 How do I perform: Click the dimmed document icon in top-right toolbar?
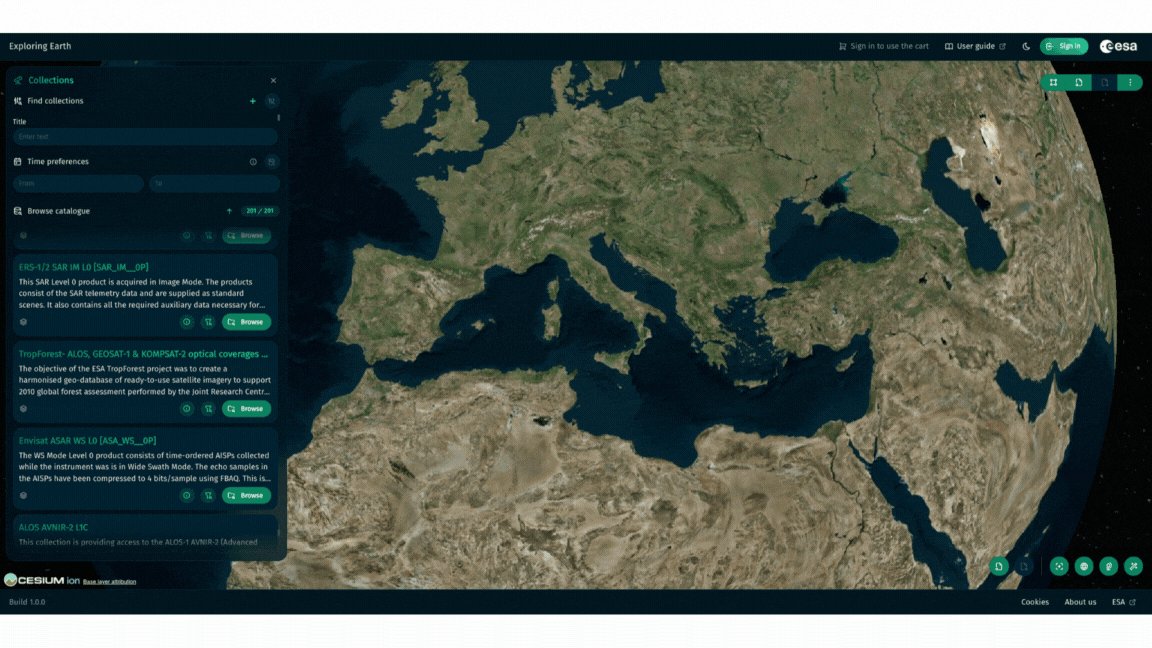pos(1104,82)
